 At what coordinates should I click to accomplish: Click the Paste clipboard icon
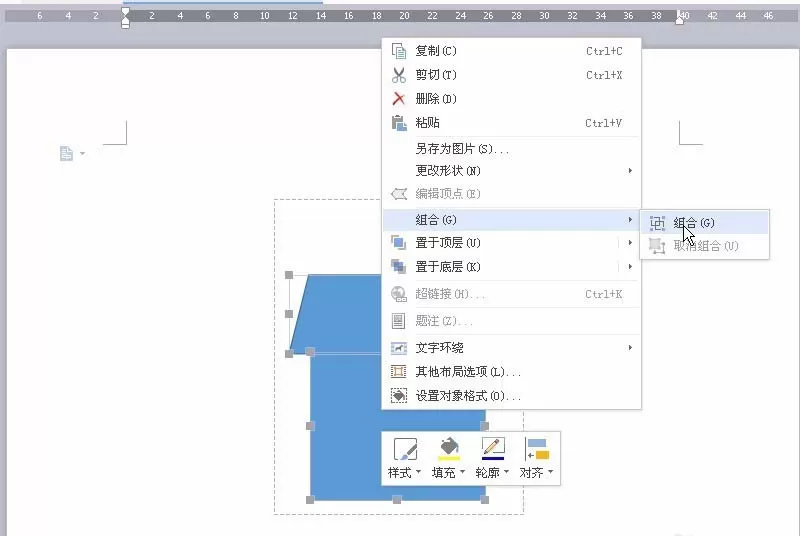coord(399,123)
